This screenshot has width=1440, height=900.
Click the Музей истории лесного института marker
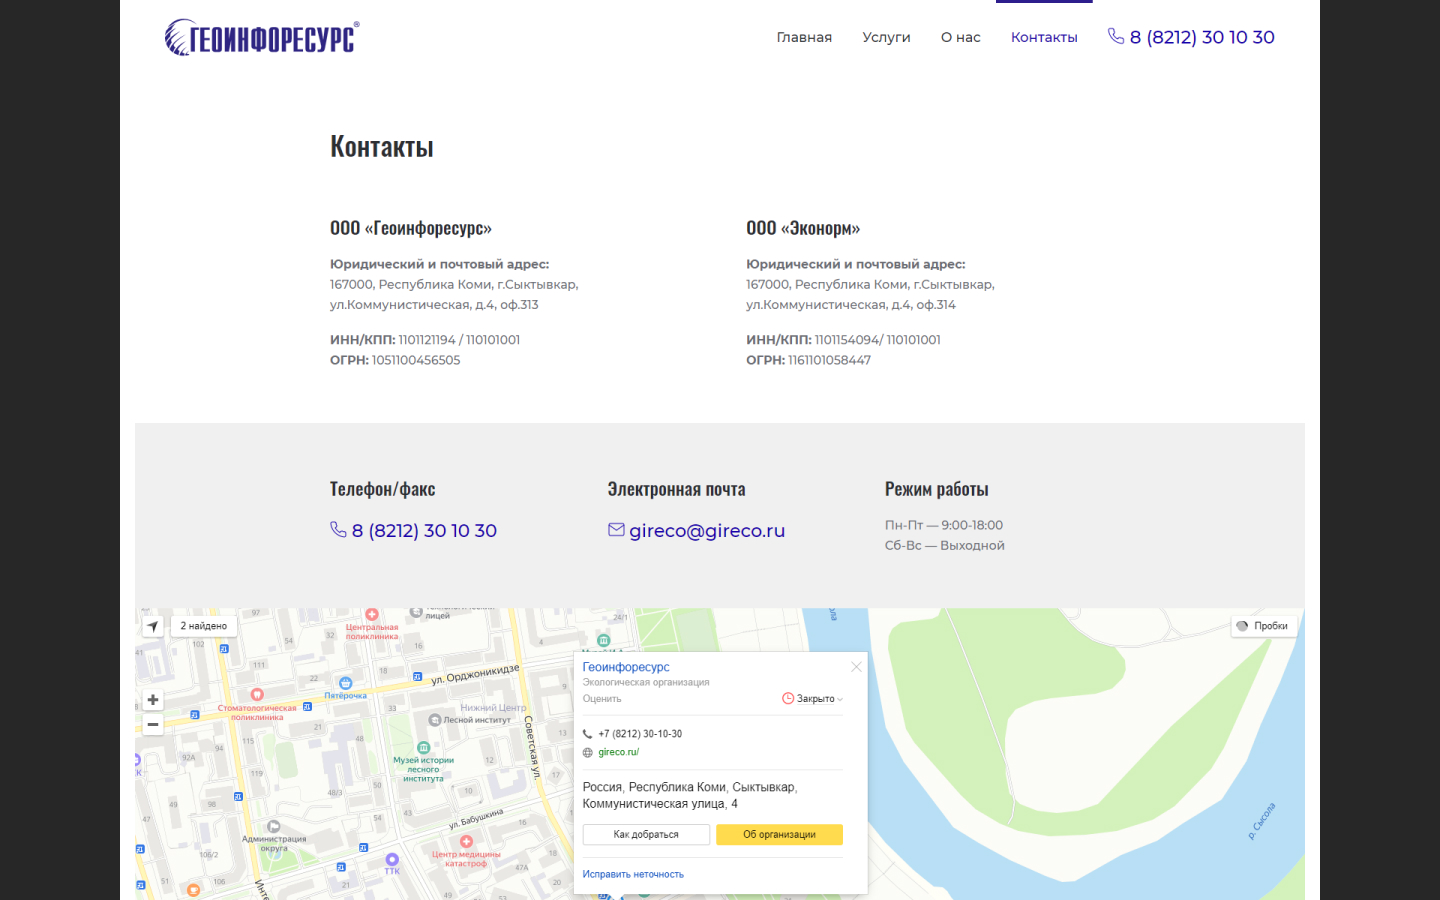pos(423,748)
